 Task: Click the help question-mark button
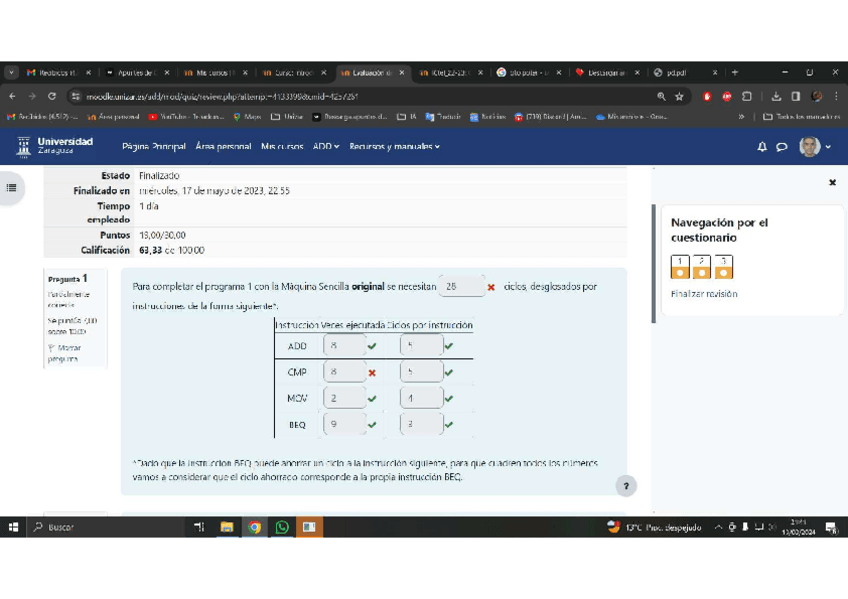point(626,486)
